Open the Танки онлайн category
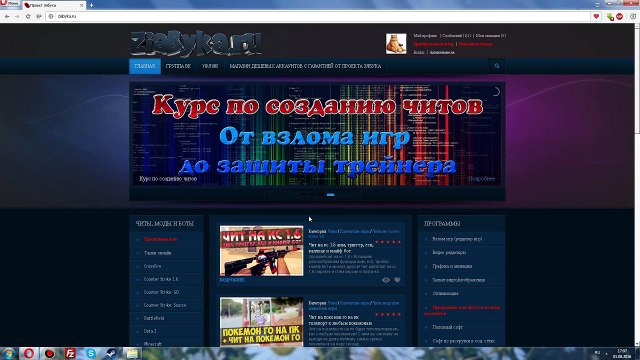Image resolution: width=640 pixels, height=360 pixels. 158,253
